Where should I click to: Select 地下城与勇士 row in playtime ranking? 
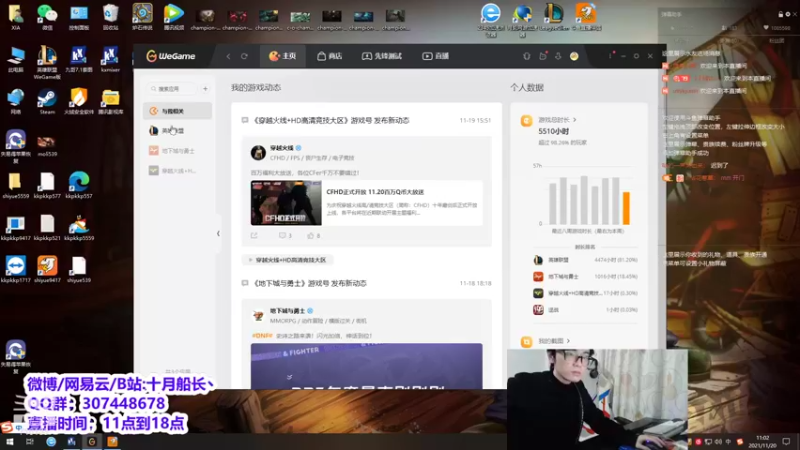coord(585,277)
